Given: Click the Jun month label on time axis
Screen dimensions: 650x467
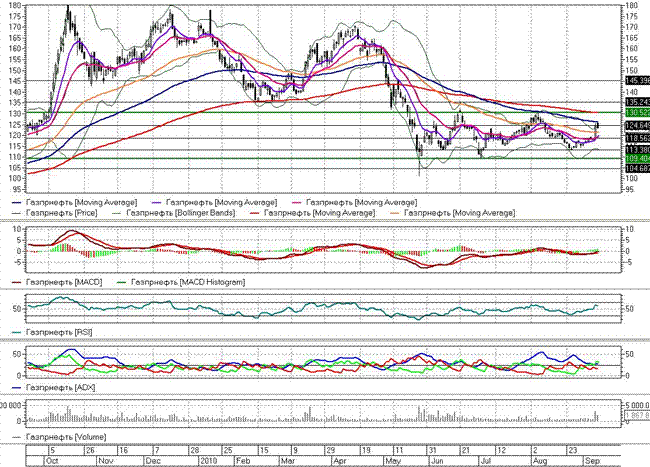Looking at the screenshot, I should point(437,461).
